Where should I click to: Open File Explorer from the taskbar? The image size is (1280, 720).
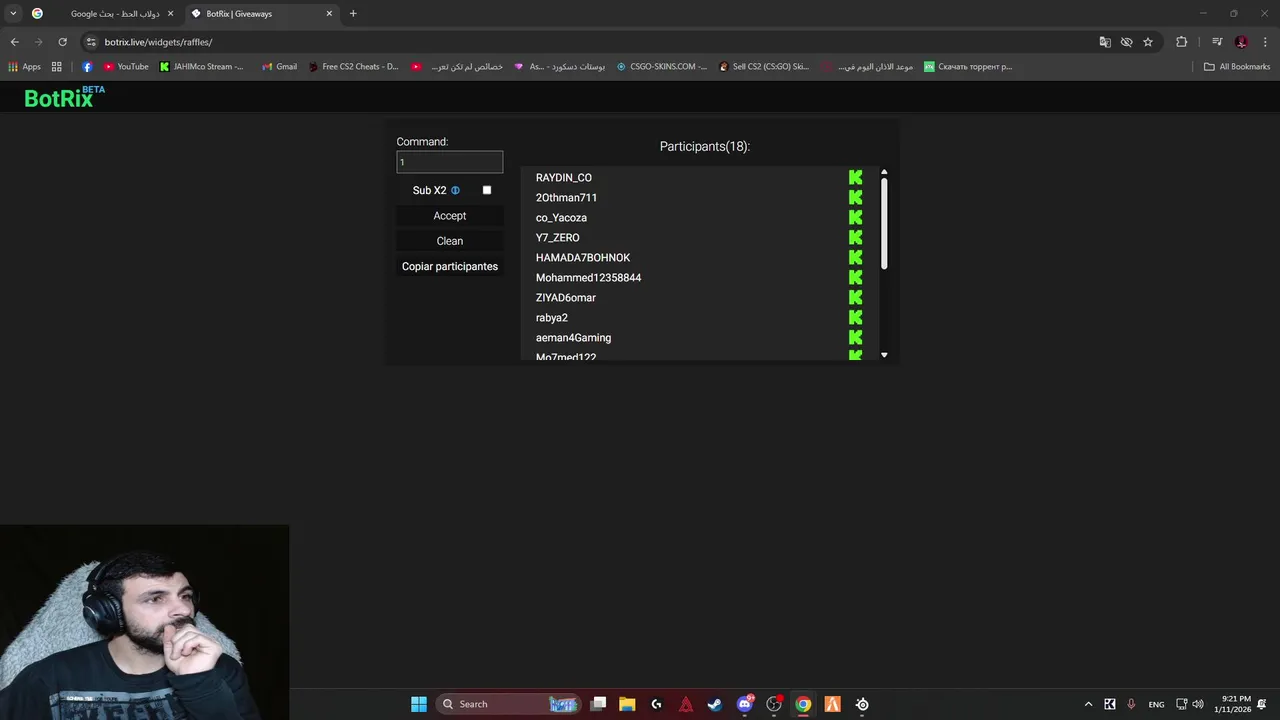627,704
